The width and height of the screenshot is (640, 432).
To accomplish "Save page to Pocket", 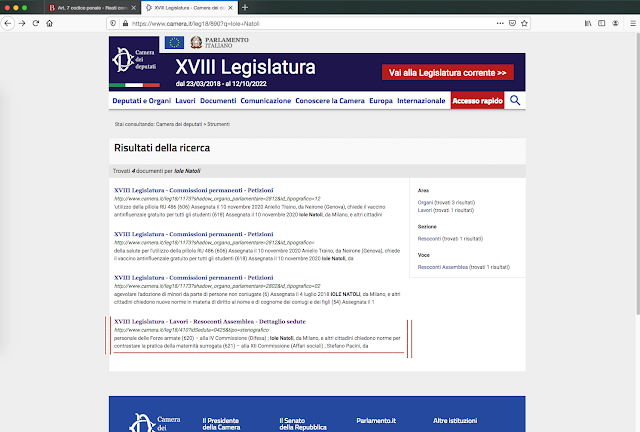I will pos(512,23).
